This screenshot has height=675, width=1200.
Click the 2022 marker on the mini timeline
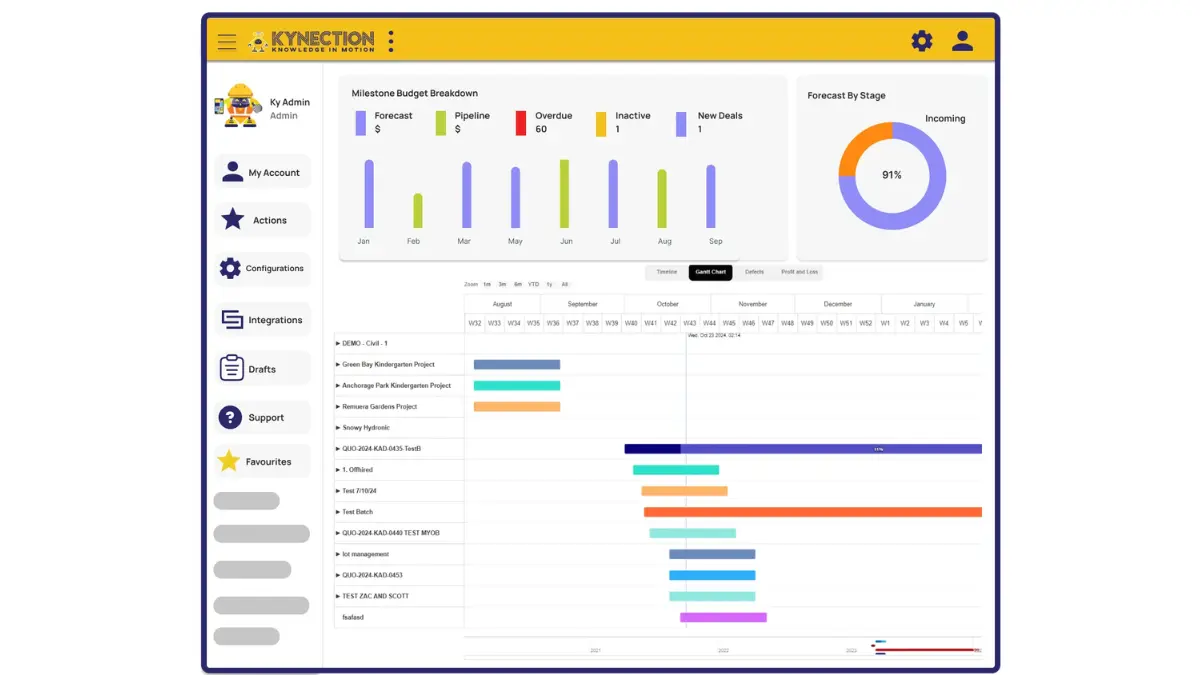tap(722, 648)
